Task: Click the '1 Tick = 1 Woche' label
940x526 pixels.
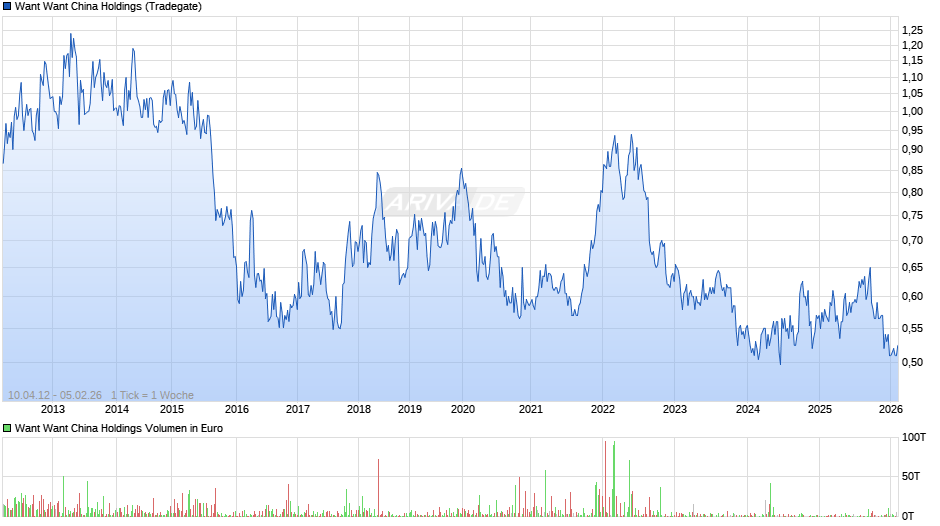Action: coord(152,395)
